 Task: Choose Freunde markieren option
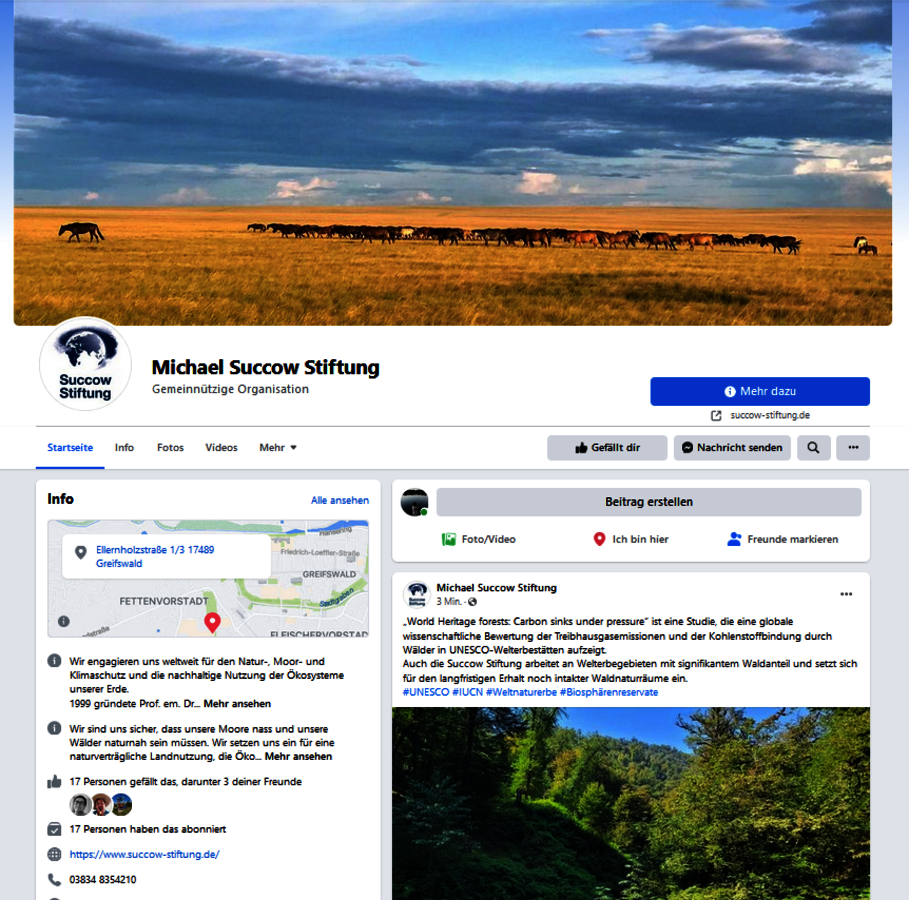(x=783, y=539)
